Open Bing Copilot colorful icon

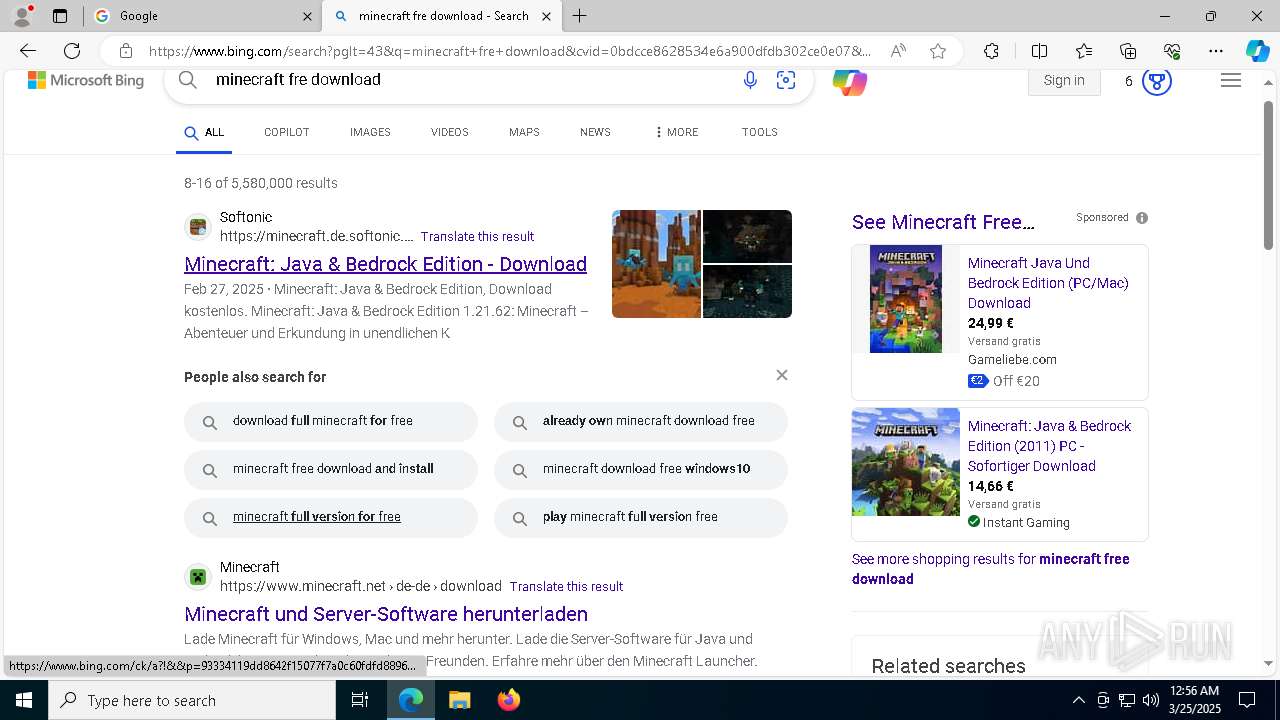[x=850, y=81]
